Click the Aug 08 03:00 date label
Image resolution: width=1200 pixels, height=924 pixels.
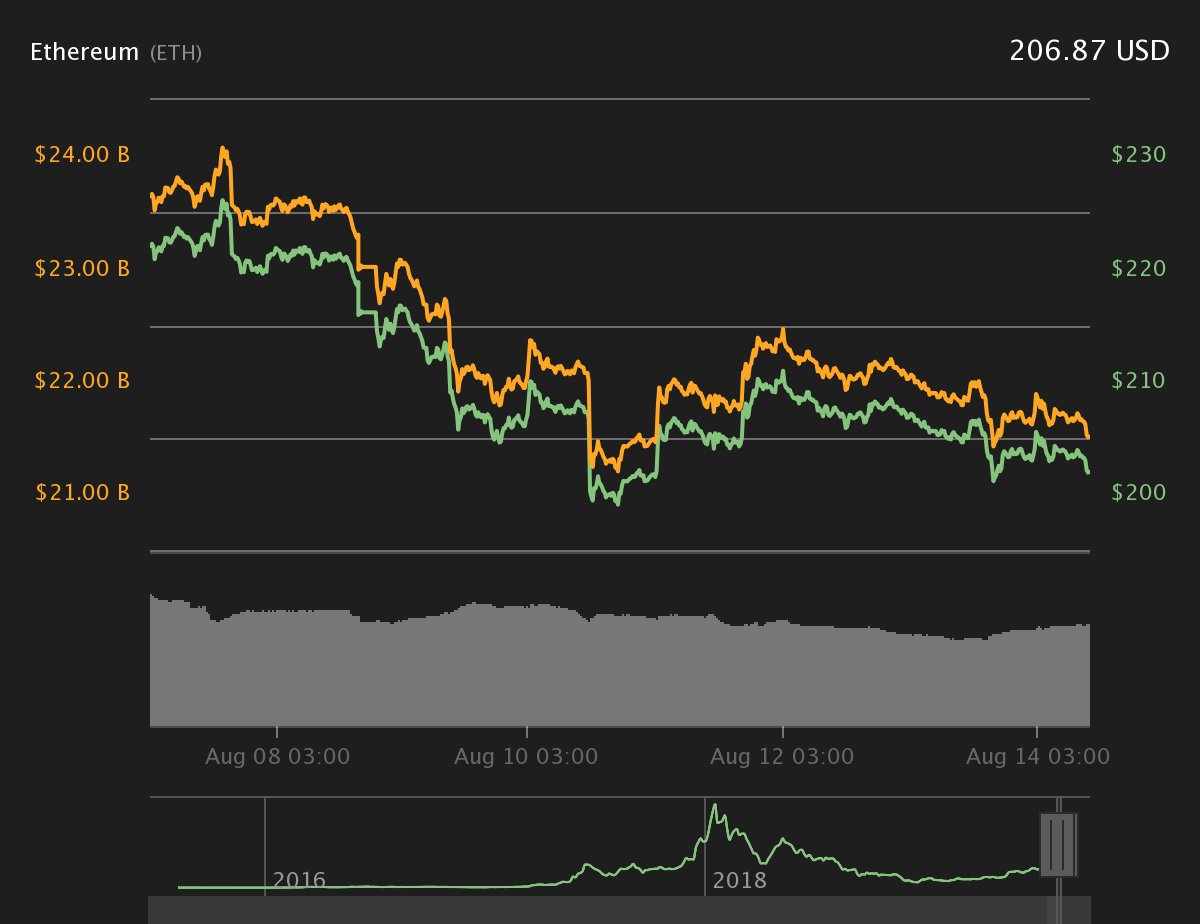click(278, 757)
